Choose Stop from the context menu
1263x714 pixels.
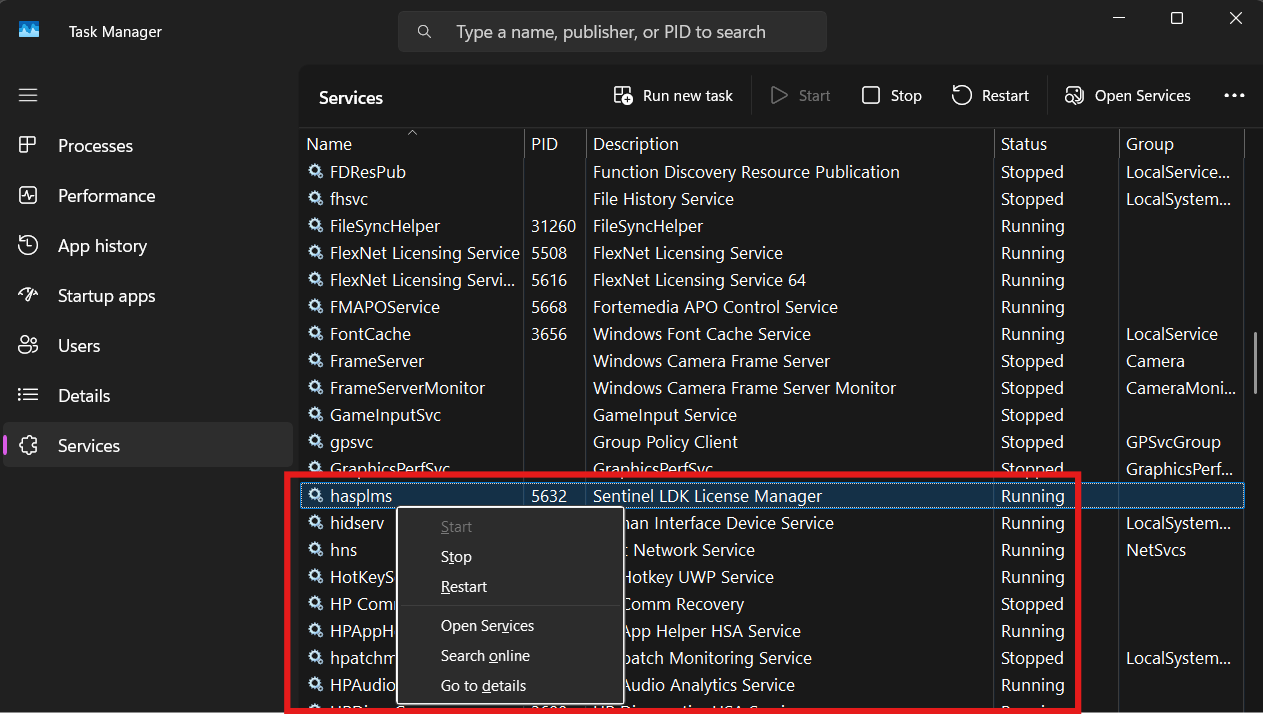[456, 557]
